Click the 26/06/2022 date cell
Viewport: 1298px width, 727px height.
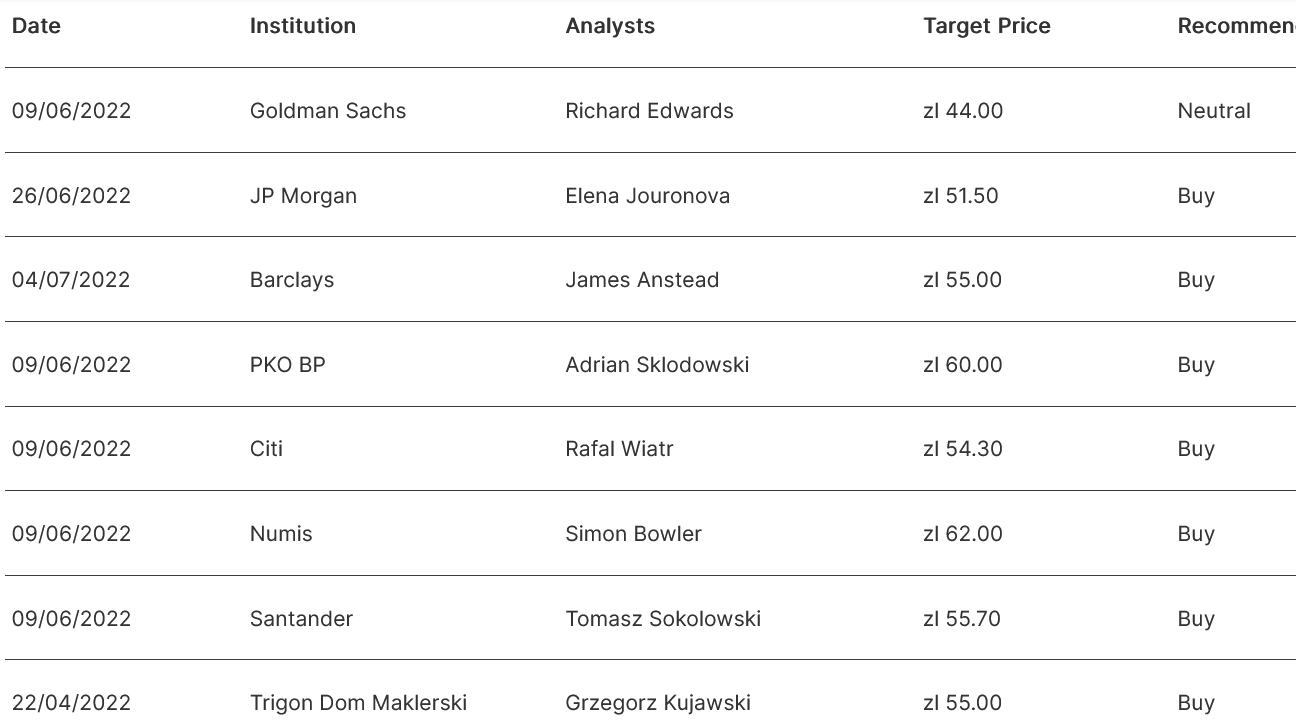[71, 196]
